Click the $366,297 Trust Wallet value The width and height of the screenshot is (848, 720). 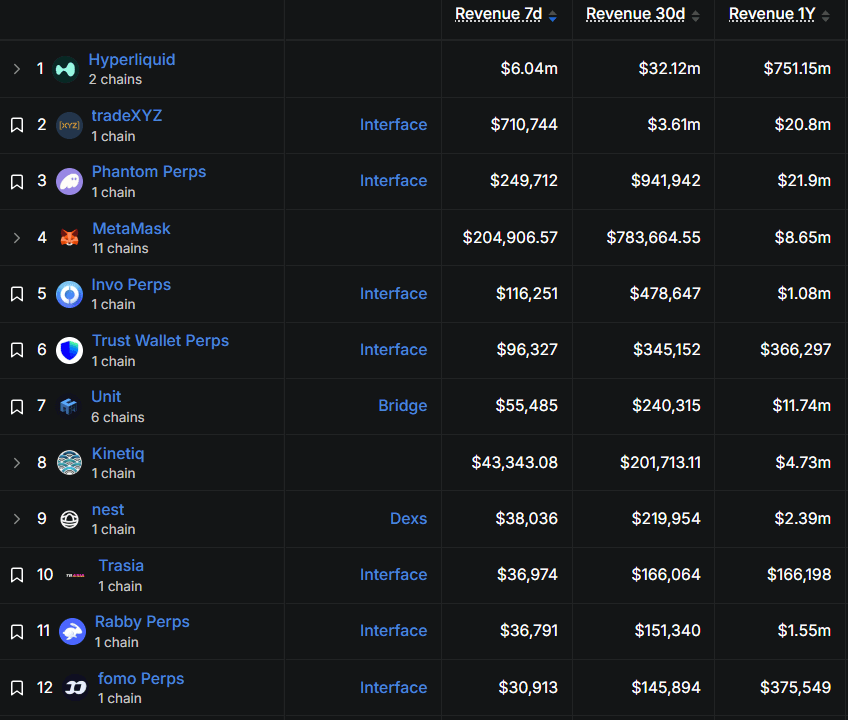[796, 349]
